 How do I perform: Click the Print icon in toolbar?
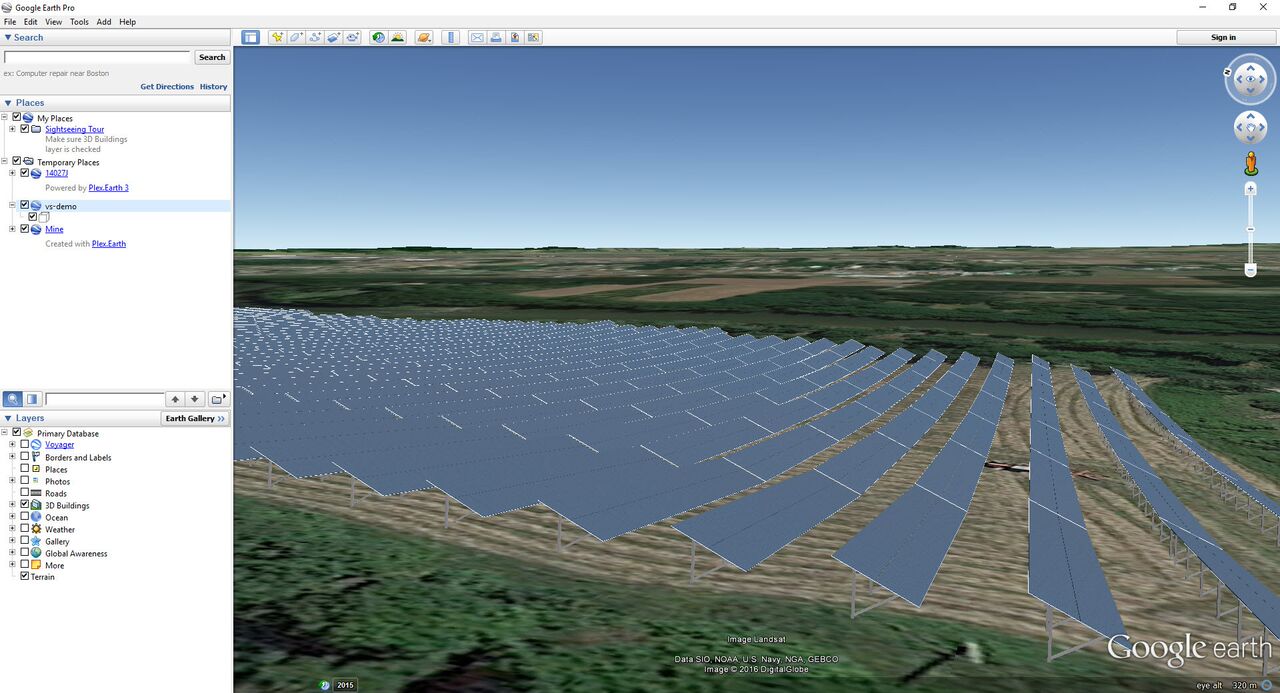496,37
